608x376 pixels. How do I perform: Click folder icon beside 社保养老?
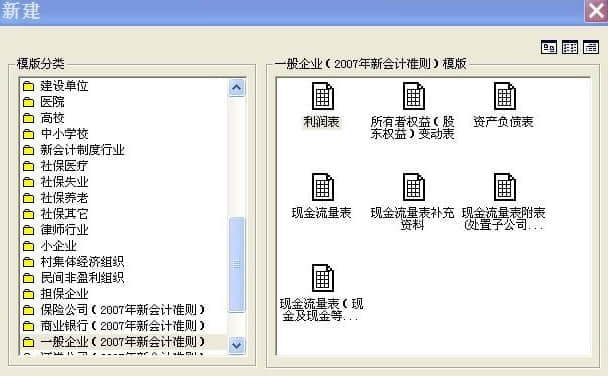click(28, 198)
